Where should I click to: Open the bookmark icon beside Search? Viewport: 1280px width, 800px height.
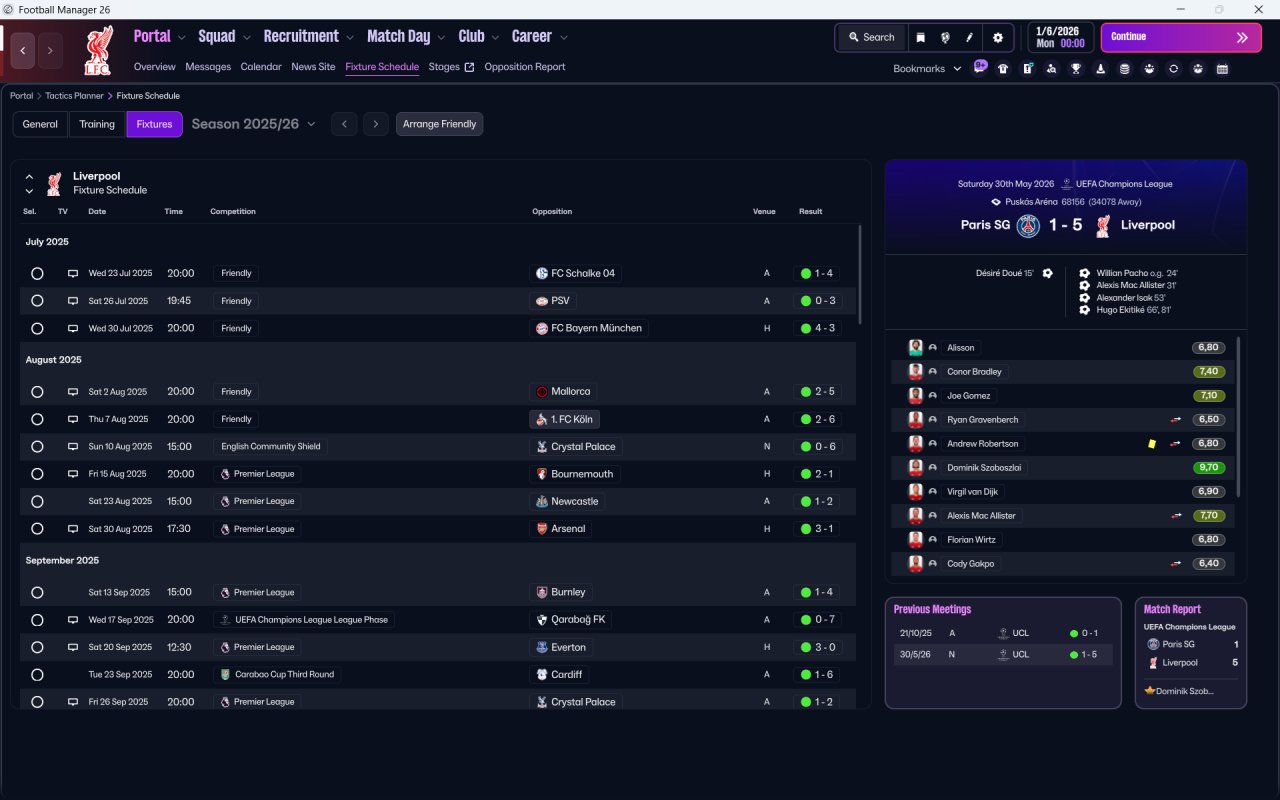pos(920,37)
